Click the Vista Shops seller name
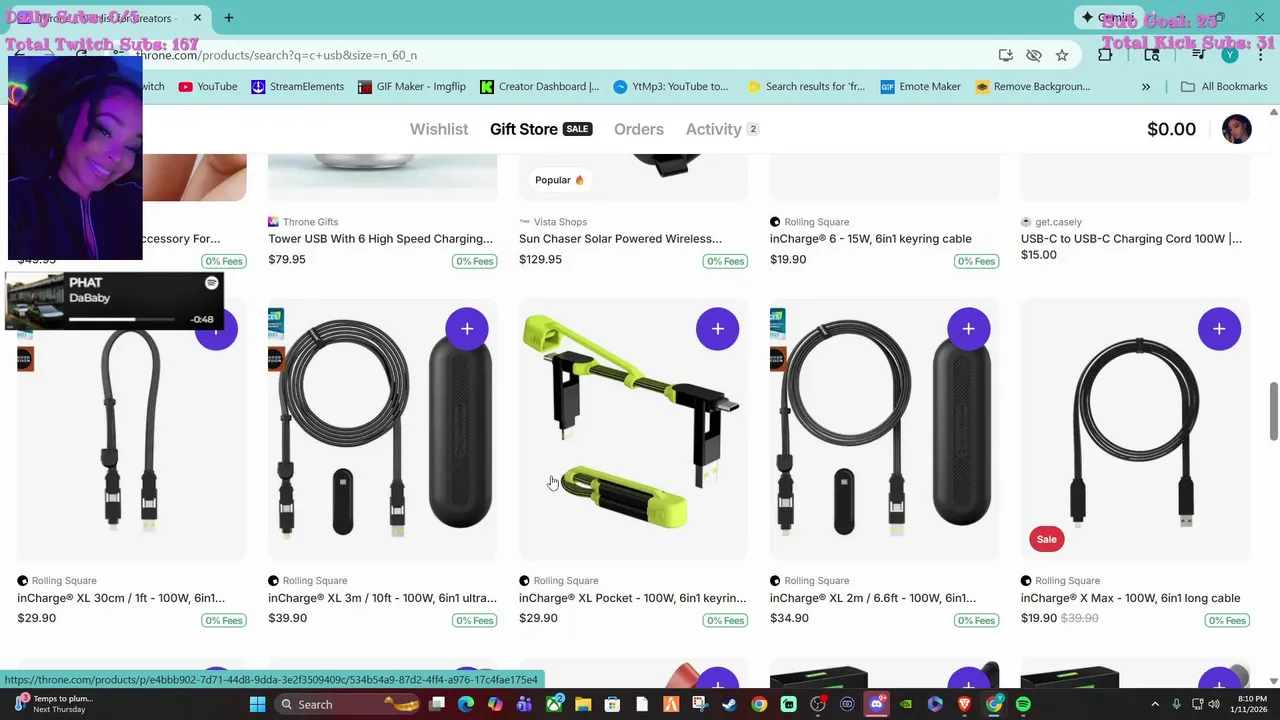This screenshot has width=1280, height=720. [560, 222]
